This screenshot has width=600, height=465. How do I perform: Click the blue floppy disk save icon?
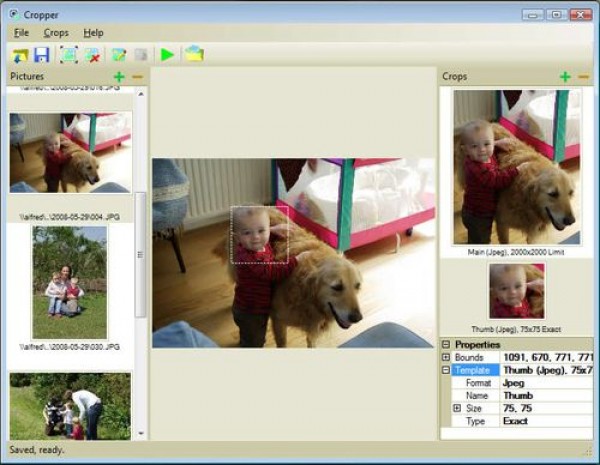pyautogui.click(x=42, y=54)
